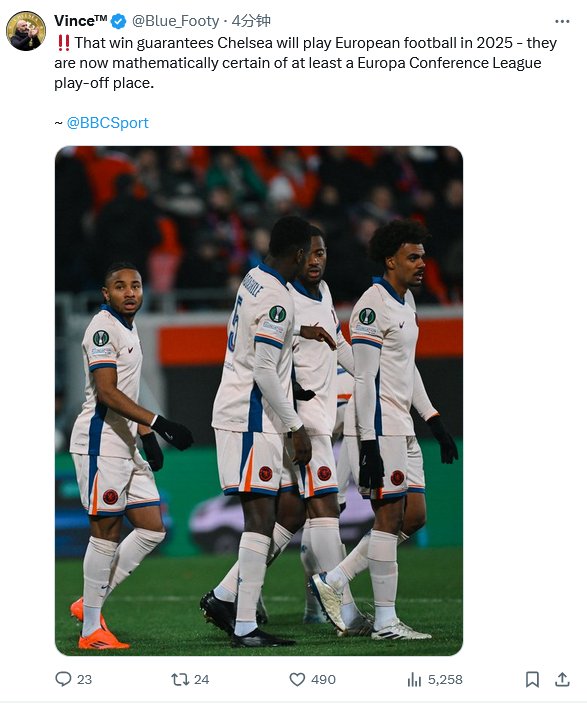Open Vince's profile avatar

26,31
